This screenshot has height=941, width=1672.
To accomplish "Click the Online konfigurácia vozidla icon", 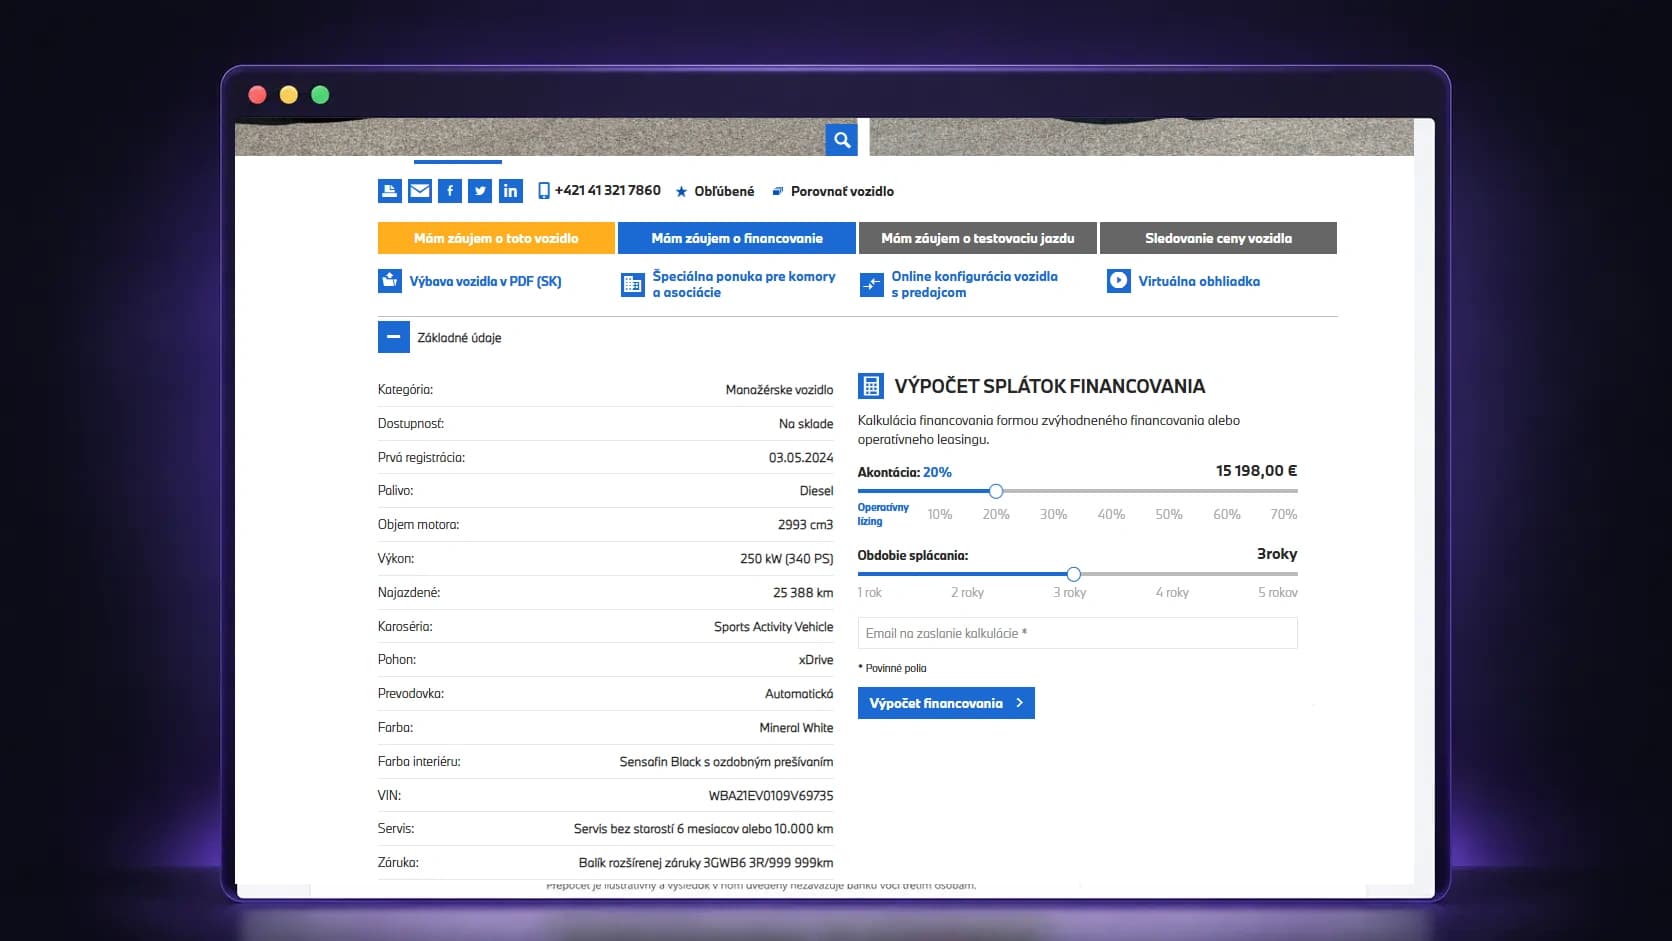I will point(872,285).
